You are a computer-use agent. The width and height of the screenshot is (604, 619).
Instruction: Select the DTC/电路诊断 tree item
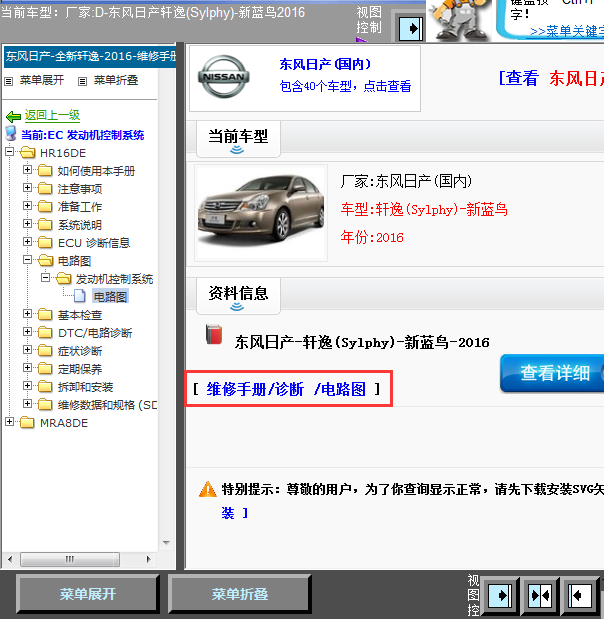coord(95,333)
